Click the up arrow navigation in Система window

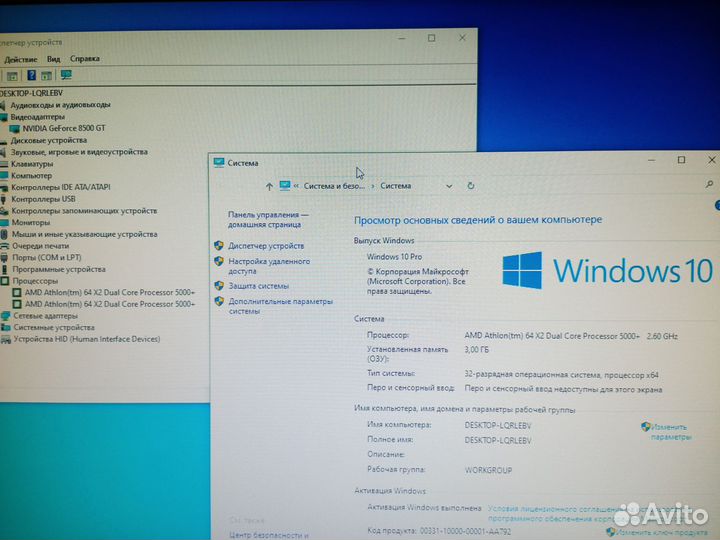point(269,186)
